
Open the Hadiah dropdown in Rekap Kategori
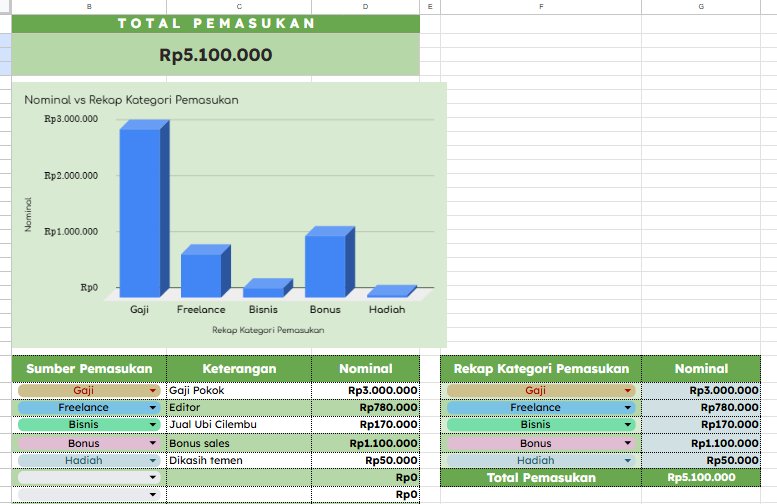(x=627, y=460)
